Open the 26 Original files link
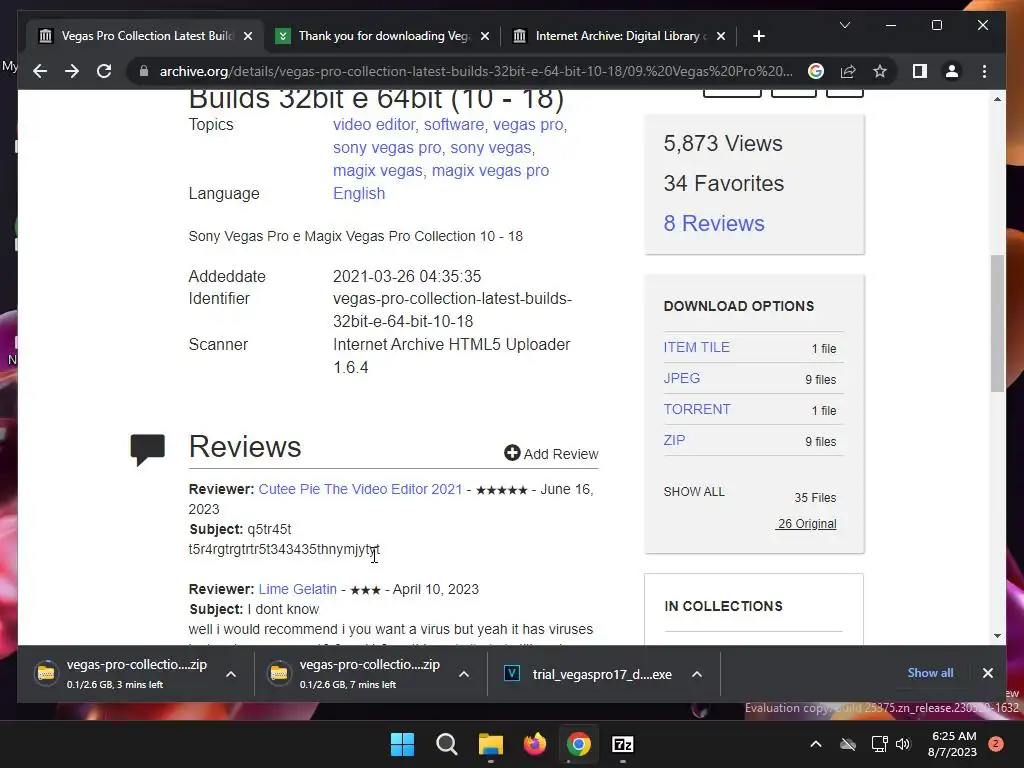 807,524
